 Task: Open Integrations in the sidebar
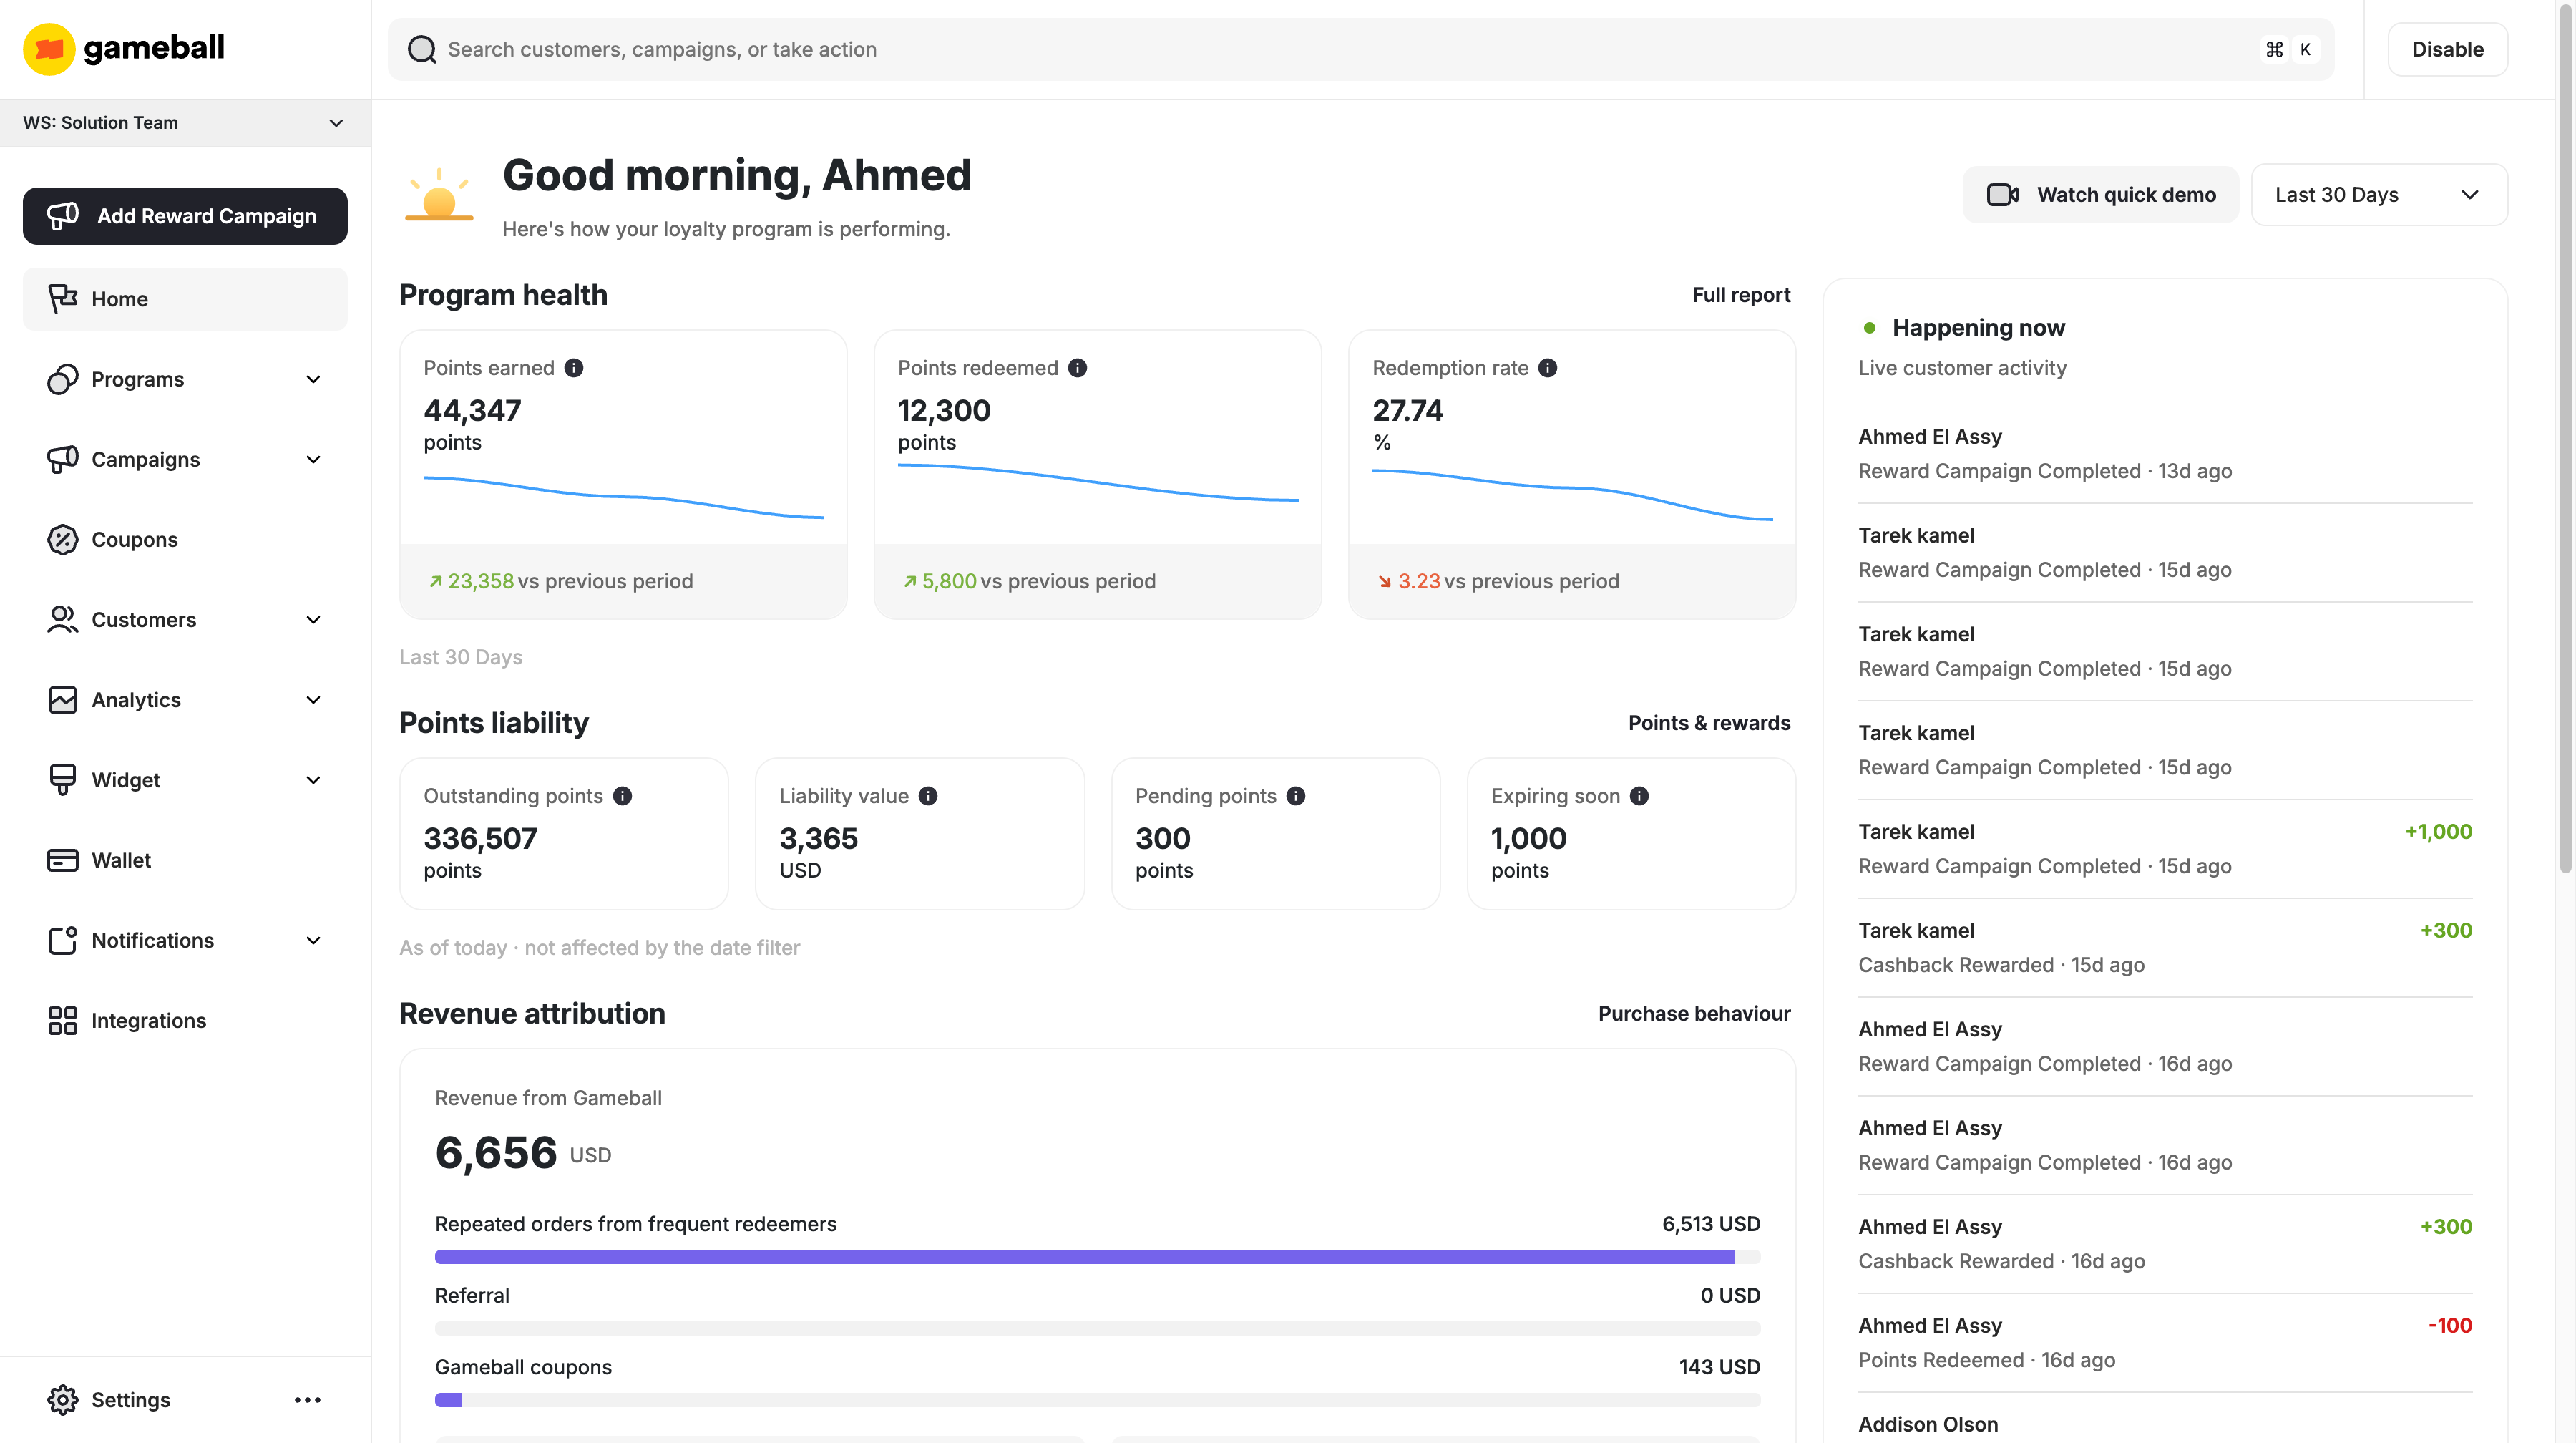pos(185,1020)
